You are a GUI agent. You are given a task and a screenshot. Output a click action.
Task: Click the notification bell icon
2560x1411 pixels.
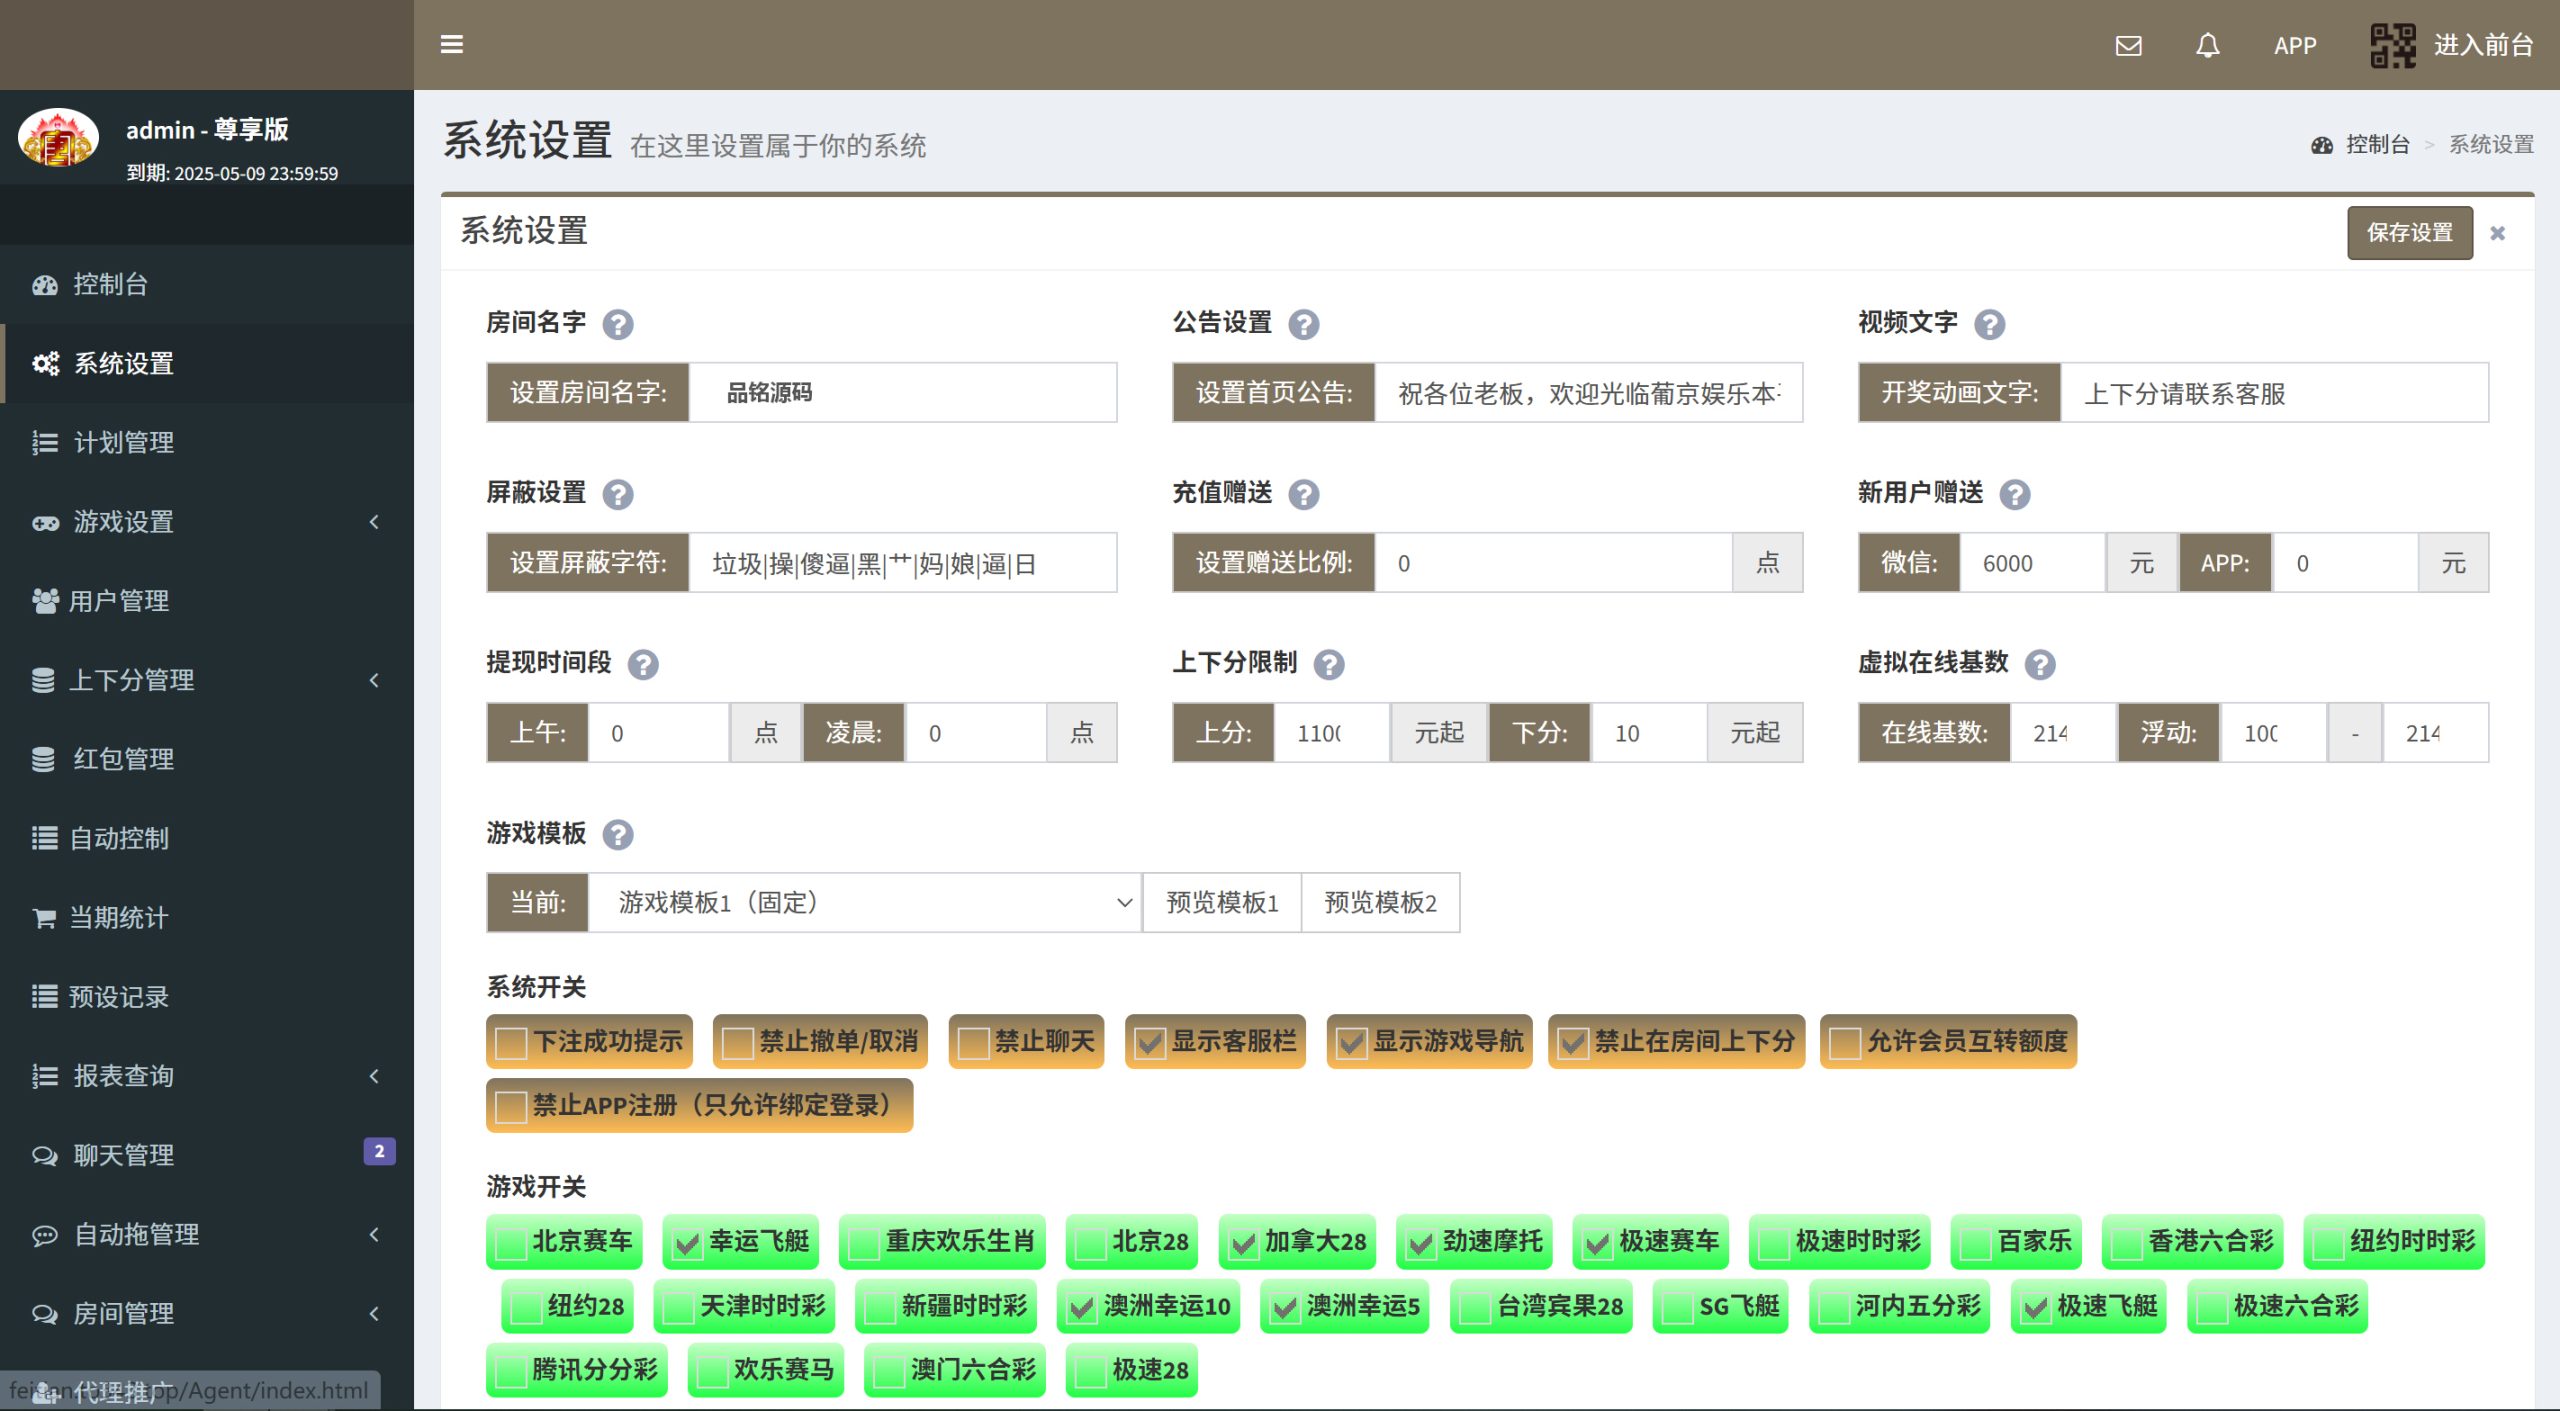[x=2208, y=45]
